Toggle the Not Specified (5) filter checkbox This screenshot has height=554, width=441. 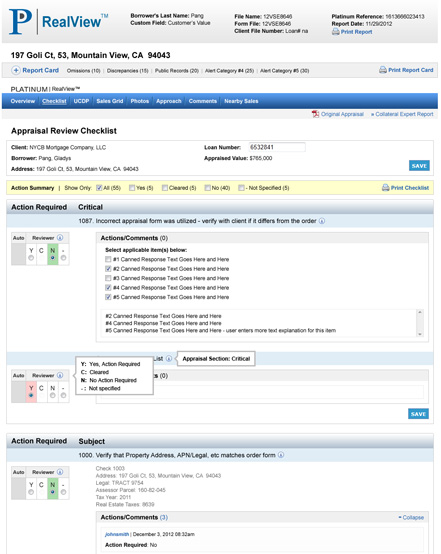(x=241, y=188)
